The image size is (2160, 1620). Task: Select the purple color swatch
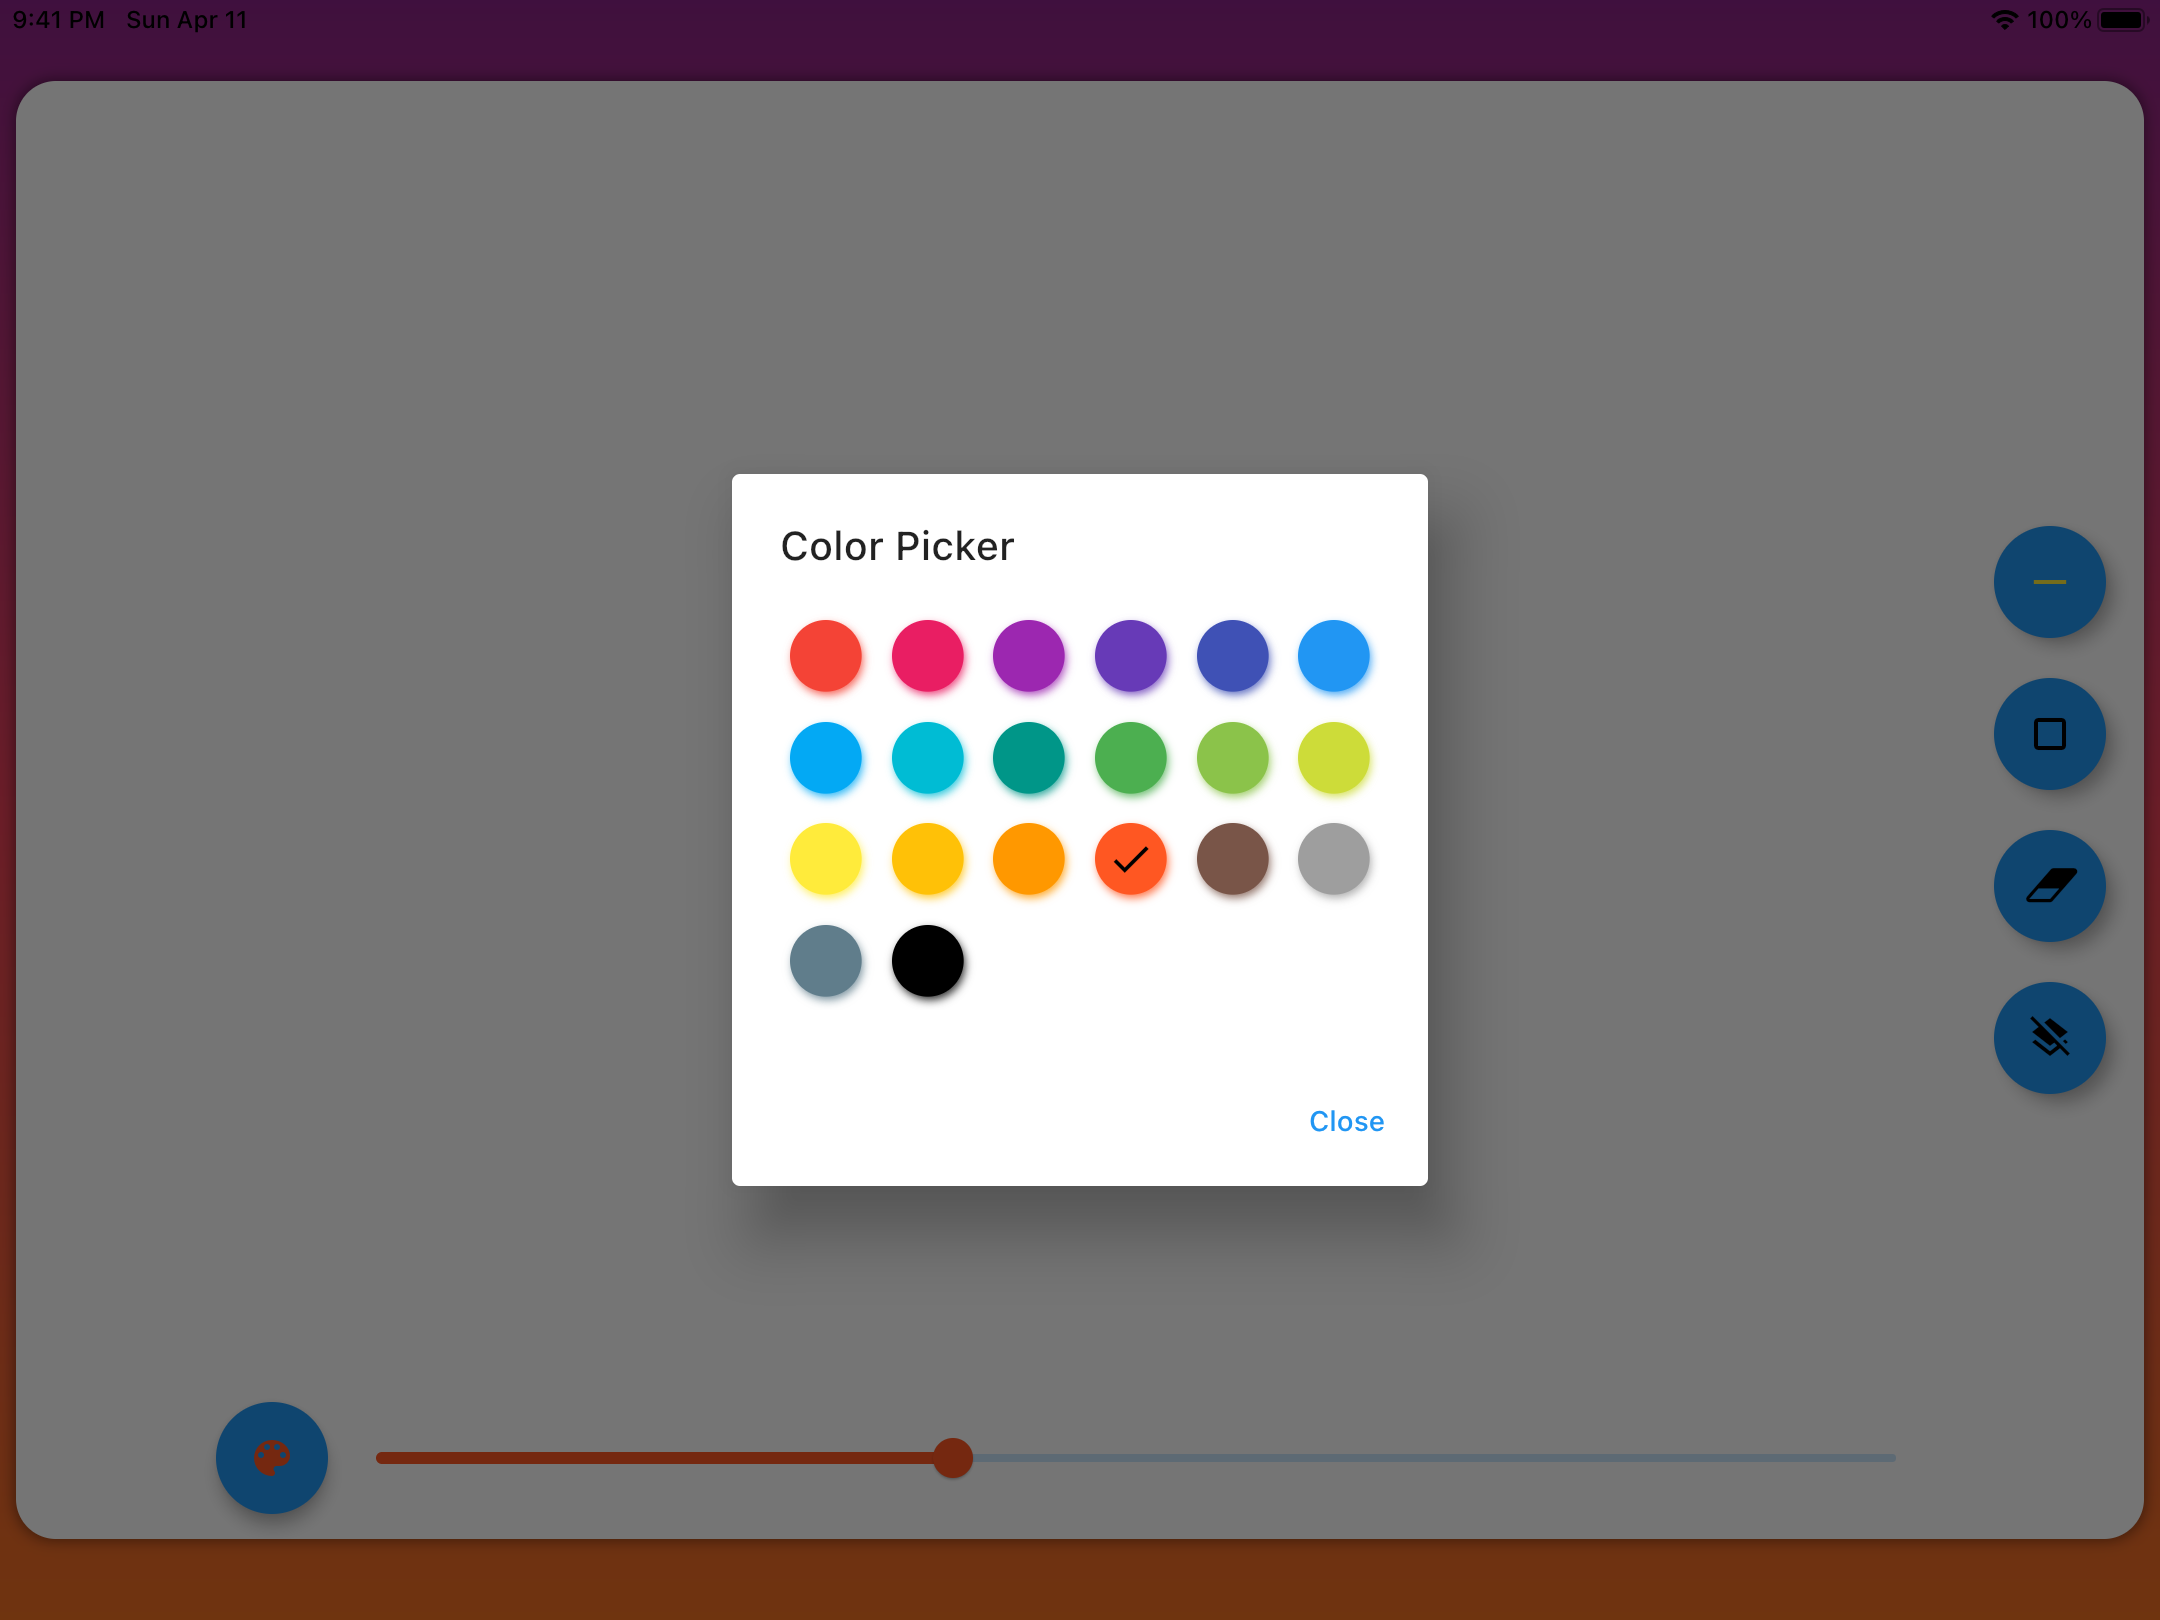[x=1029, y=656]
